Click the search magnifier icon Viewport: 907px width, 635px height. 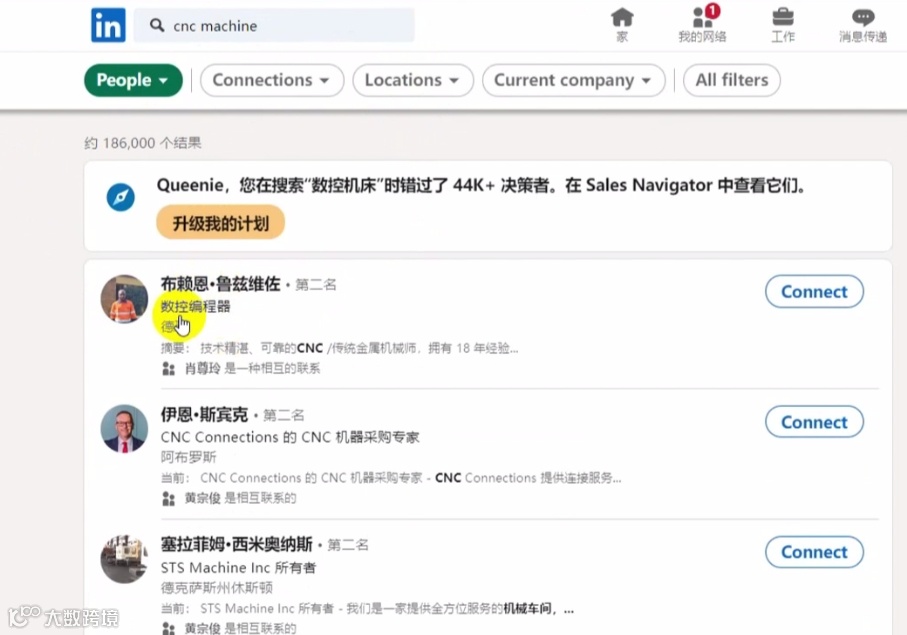tap(157, 25)
